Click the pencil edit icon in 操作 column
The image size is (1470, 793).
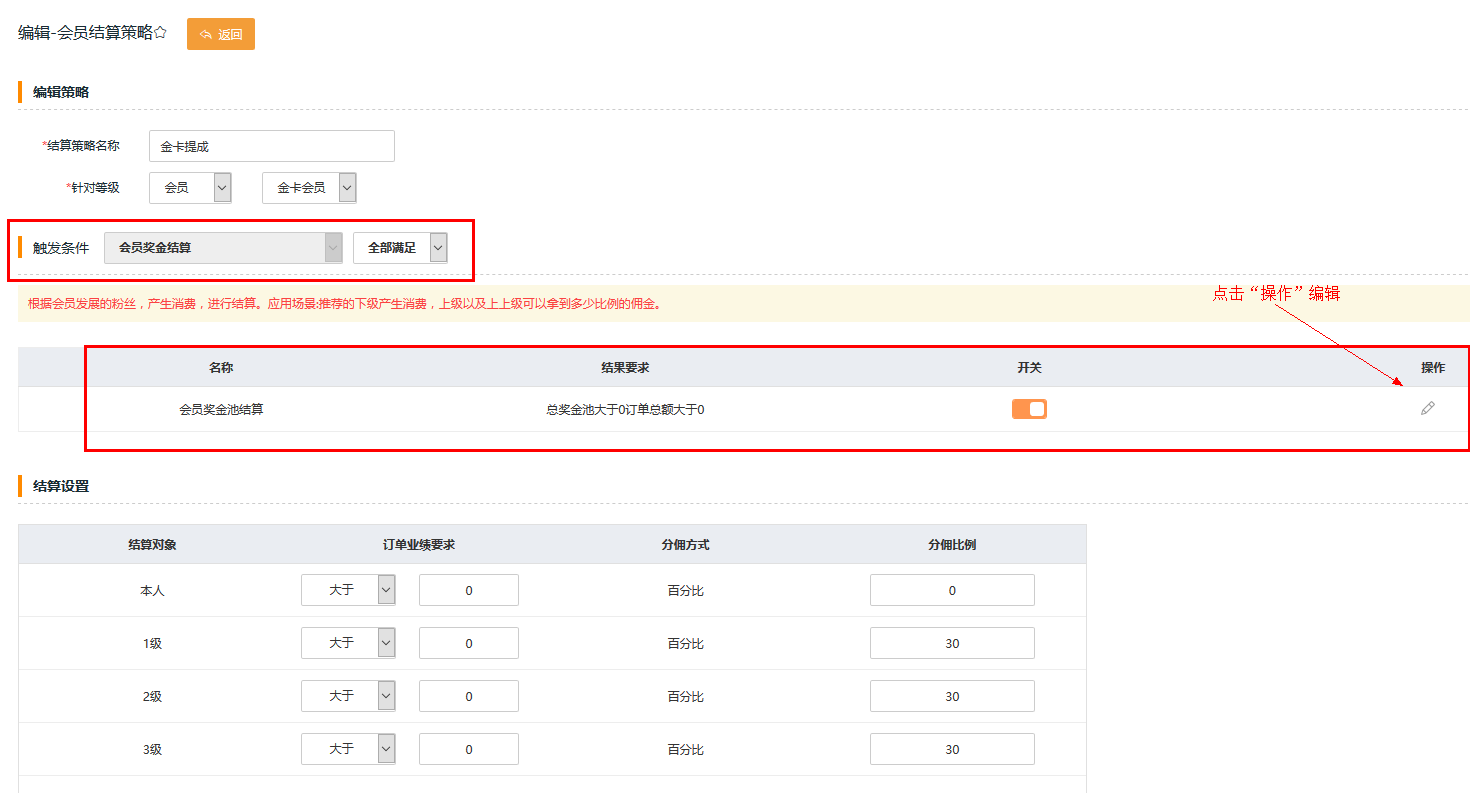[x=1427, y=408]
